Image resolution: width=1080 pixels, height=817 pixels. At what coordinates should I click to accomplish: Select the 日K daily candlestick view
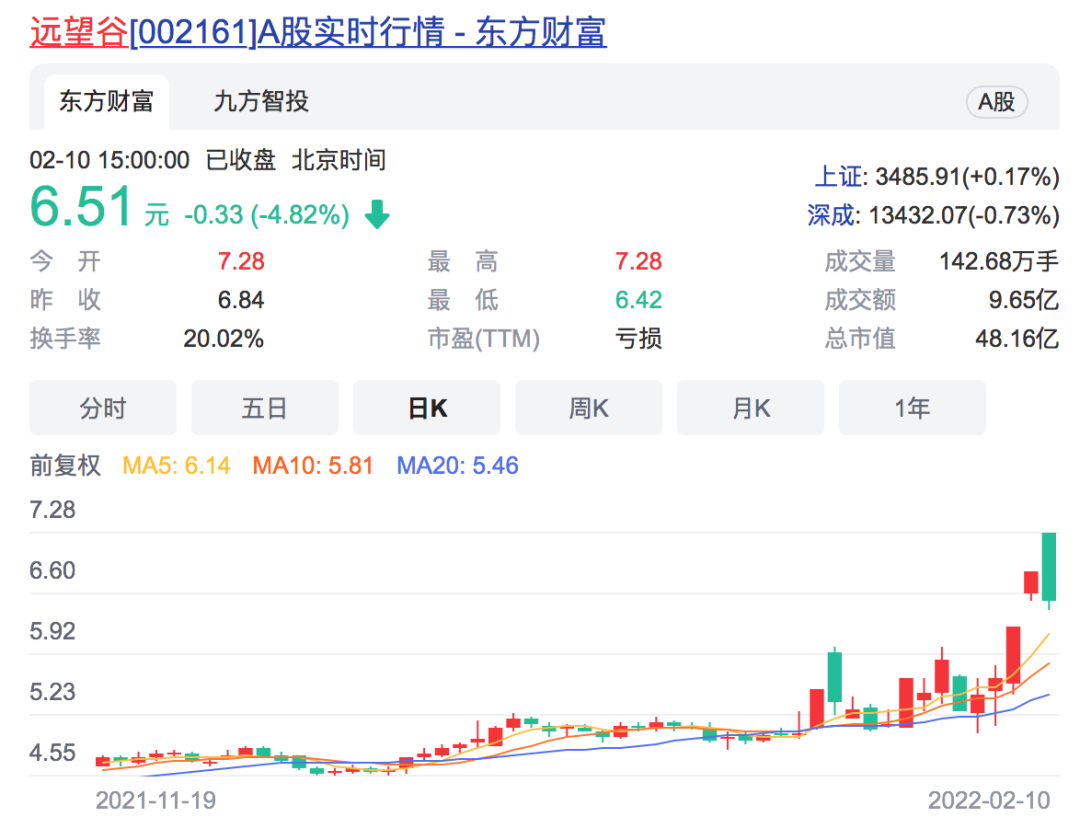[427, 408]
